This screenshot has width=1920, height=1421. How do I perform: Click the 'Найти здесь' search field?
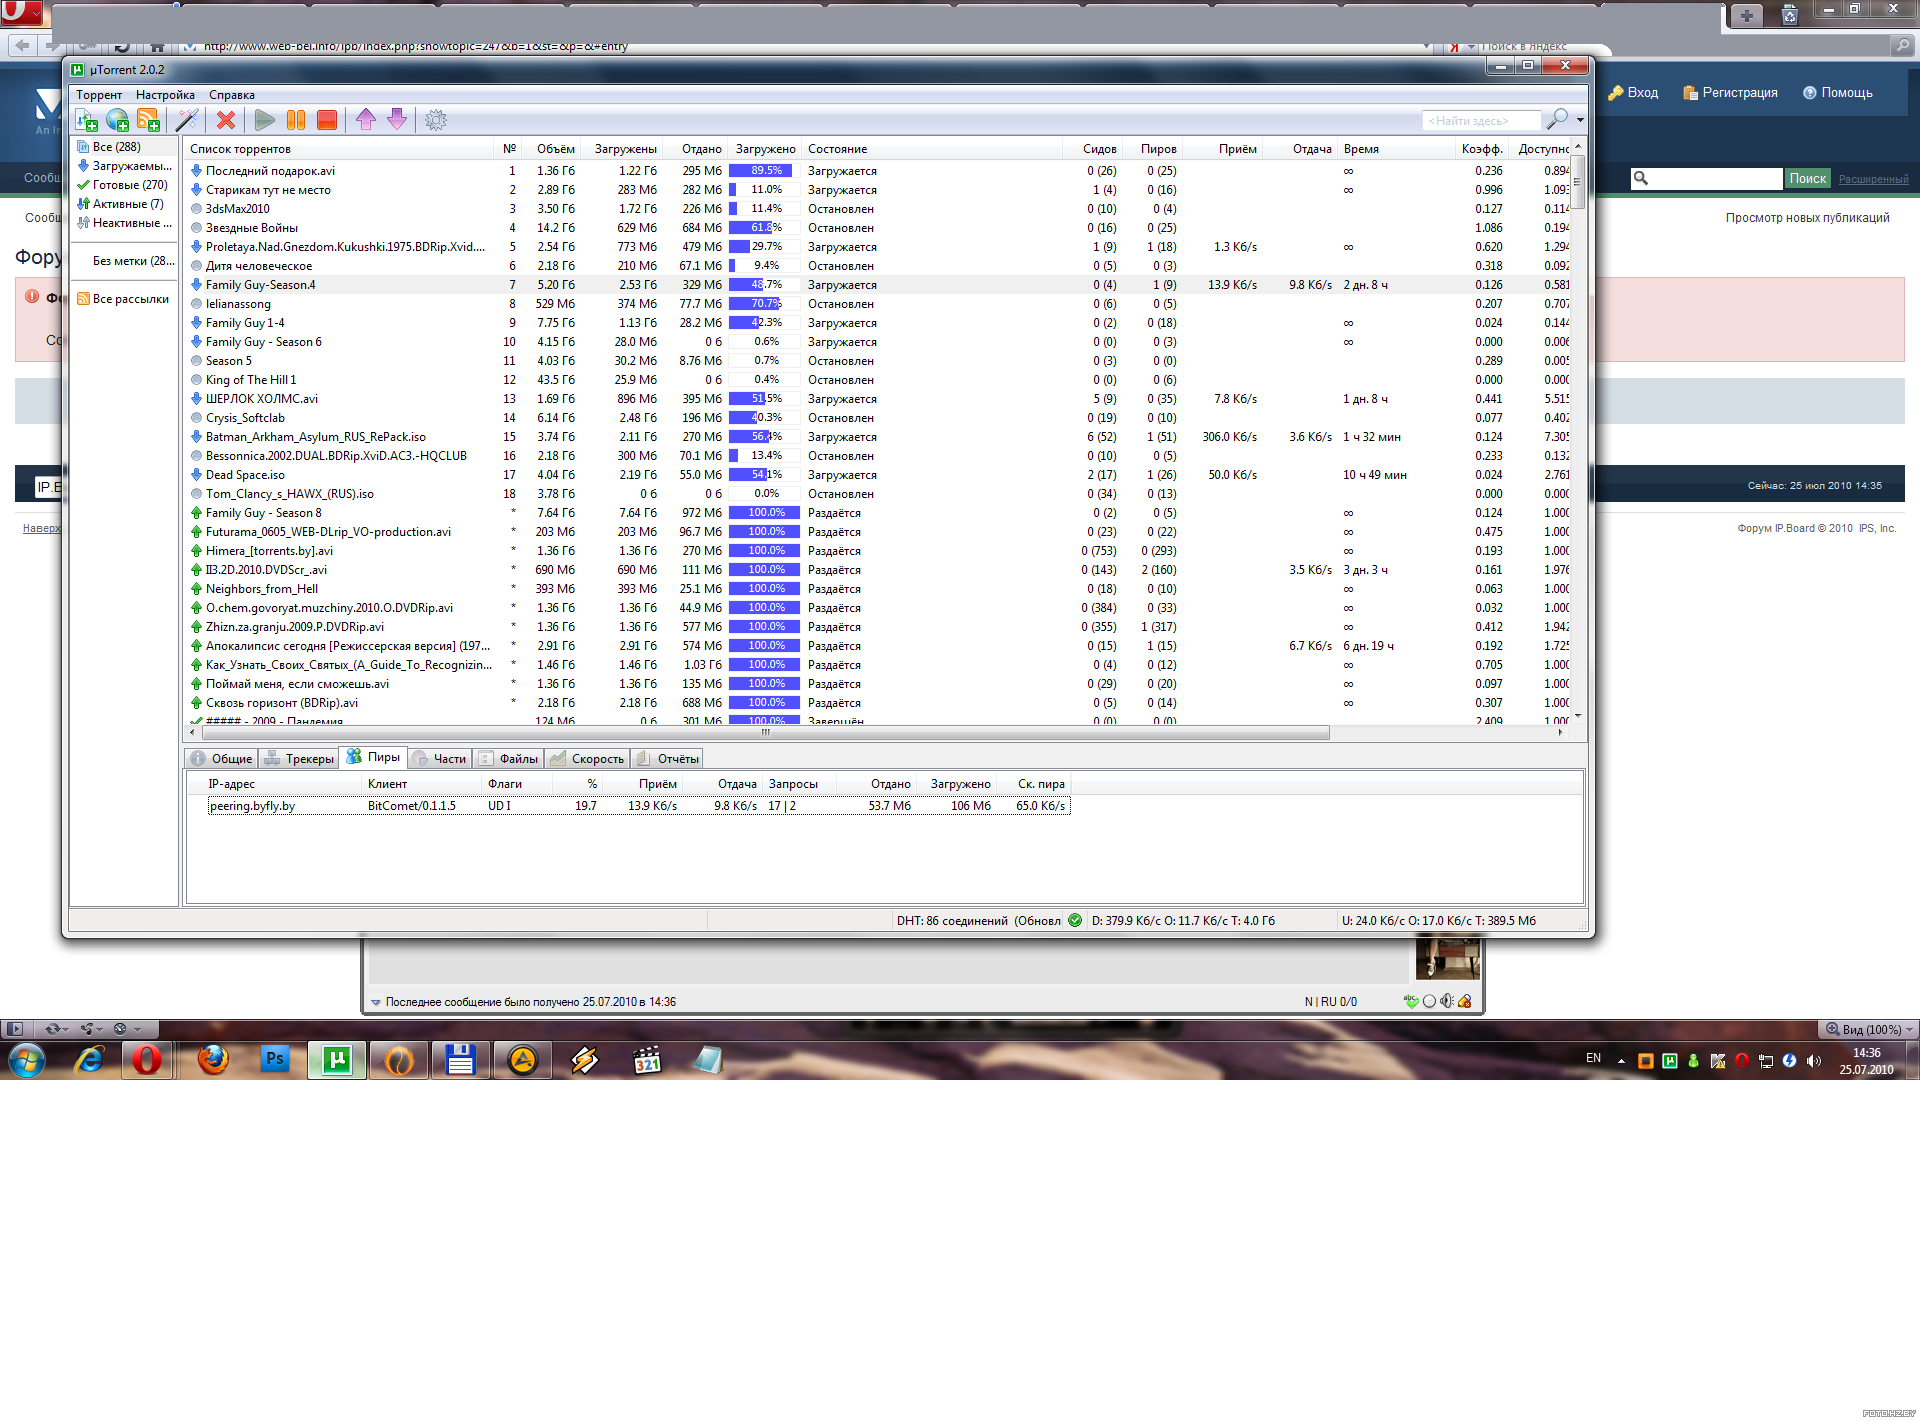[1481, 121]
